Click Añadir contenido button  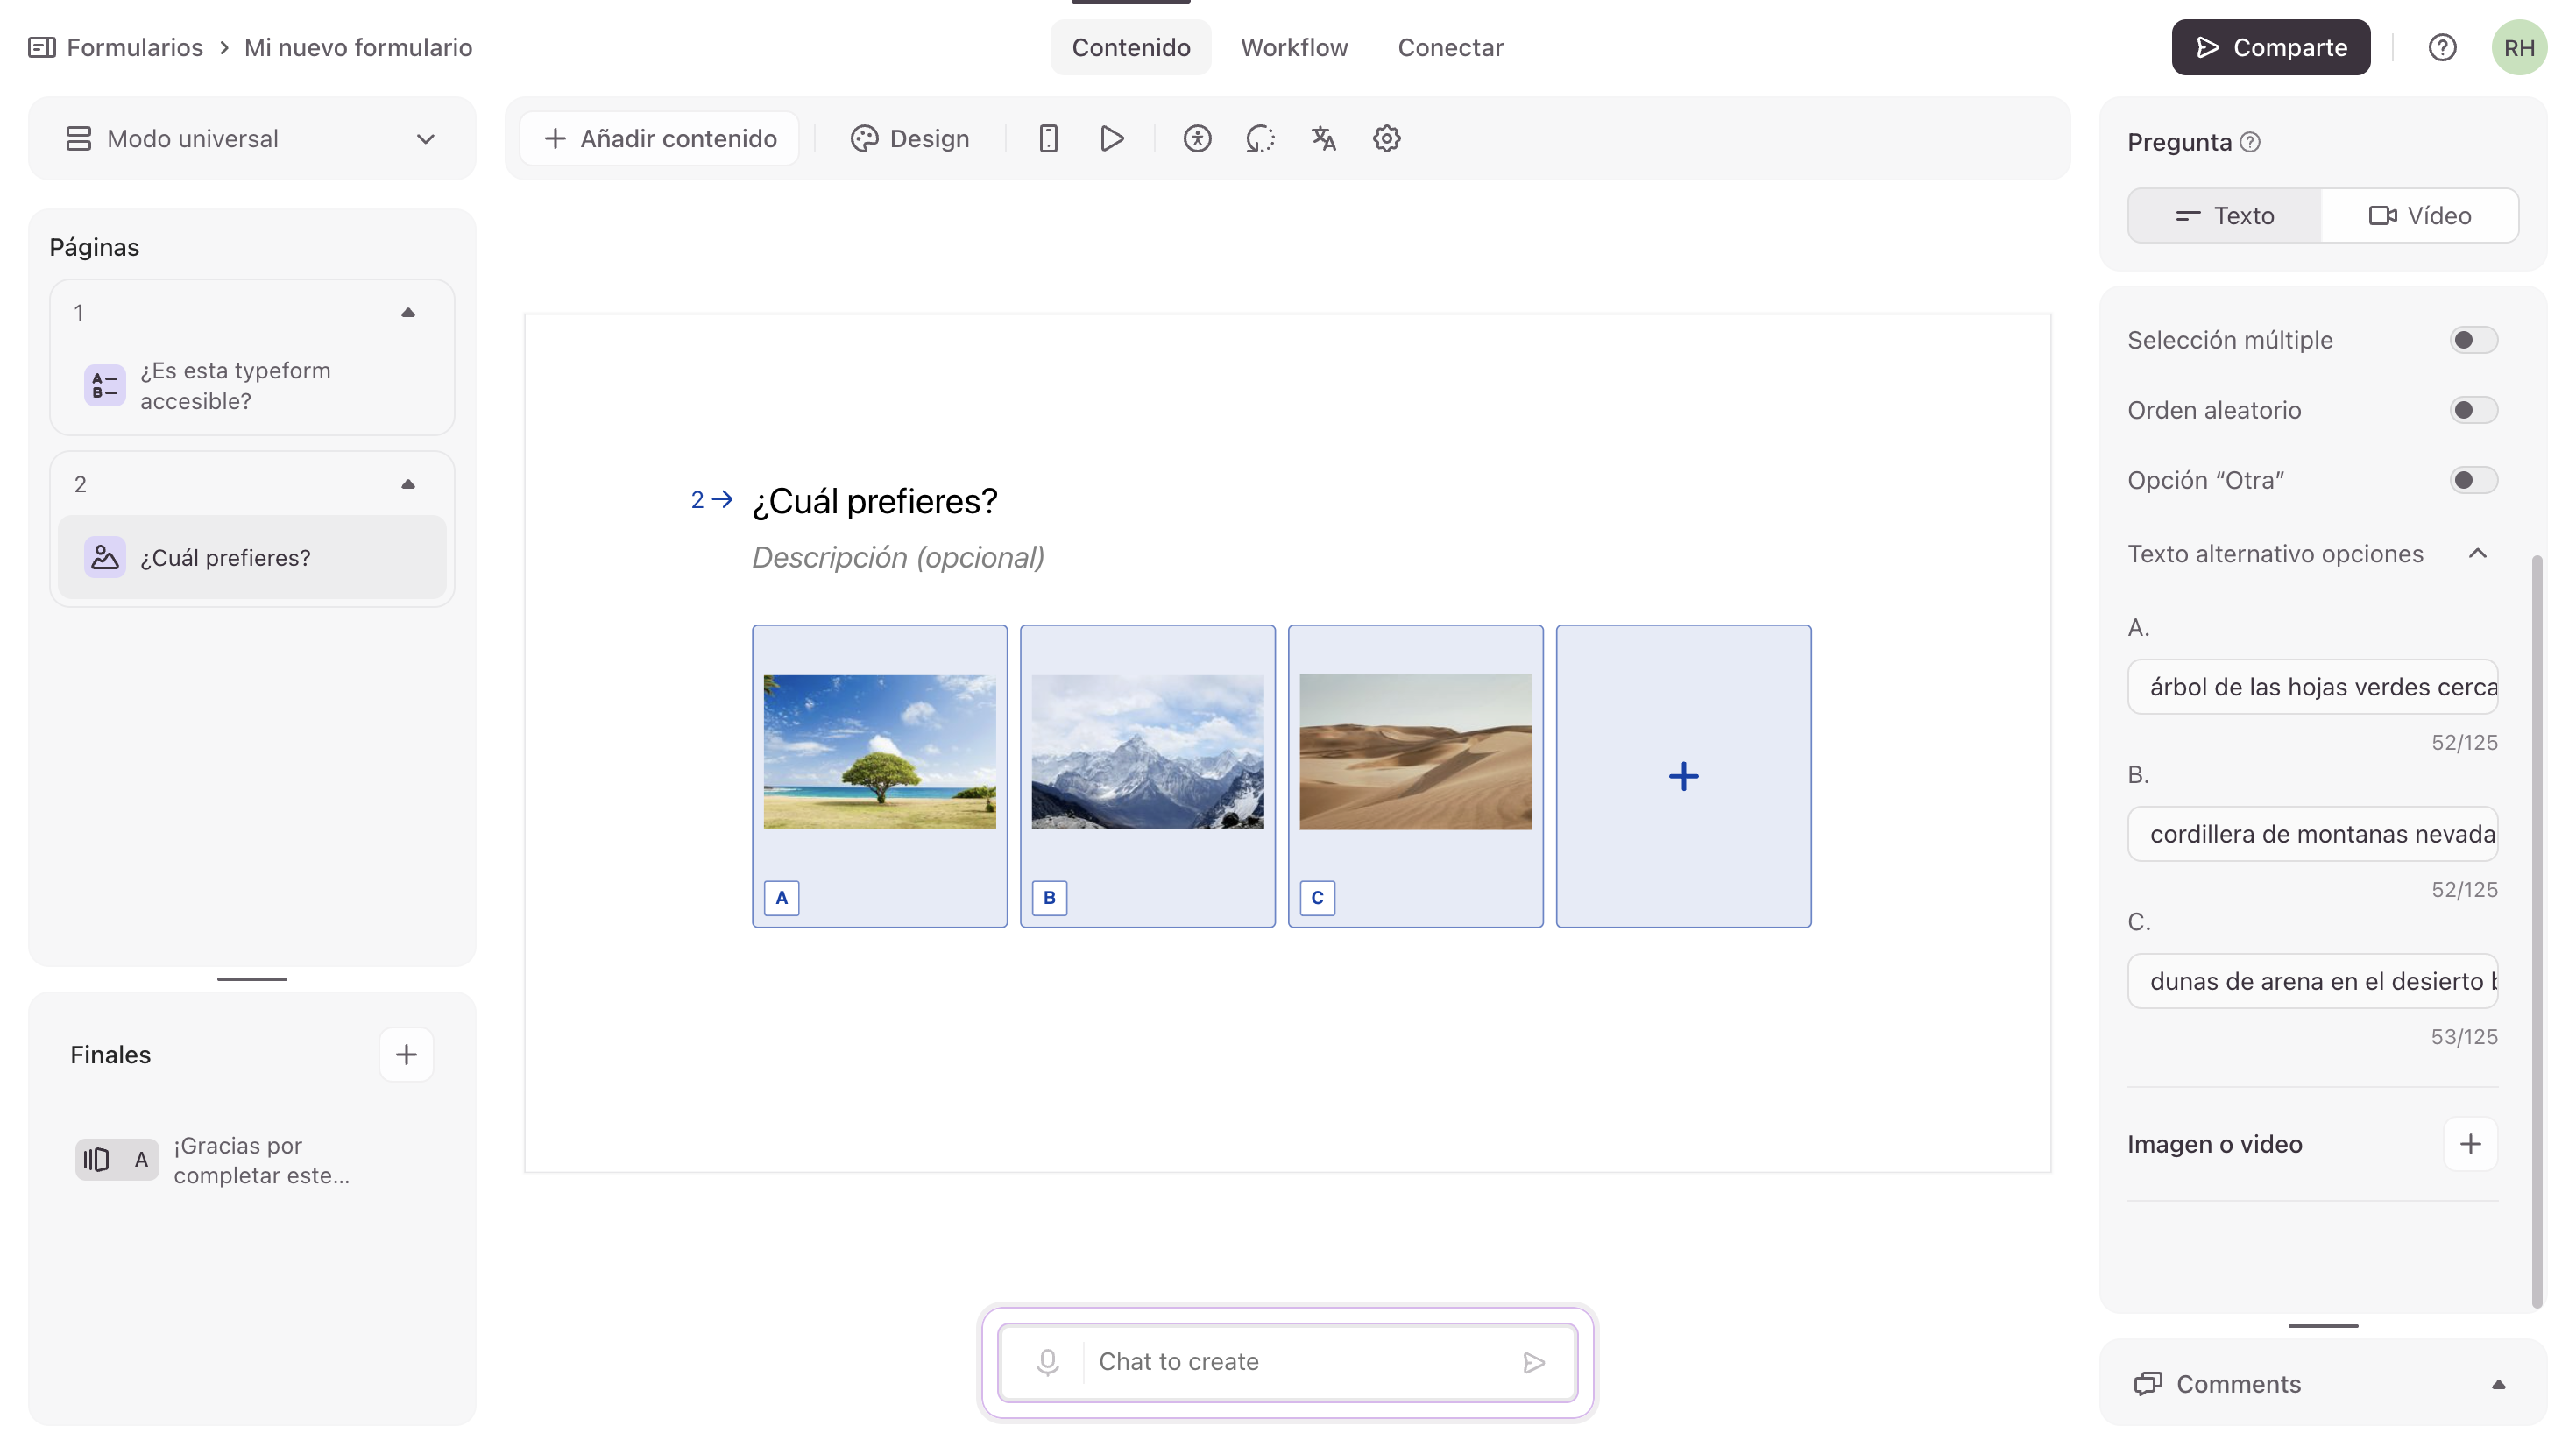[x=660, y=138]
